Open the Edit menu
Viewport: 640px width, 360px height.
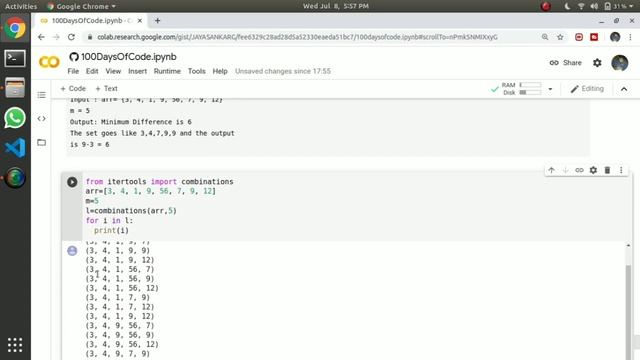point(92,71)
